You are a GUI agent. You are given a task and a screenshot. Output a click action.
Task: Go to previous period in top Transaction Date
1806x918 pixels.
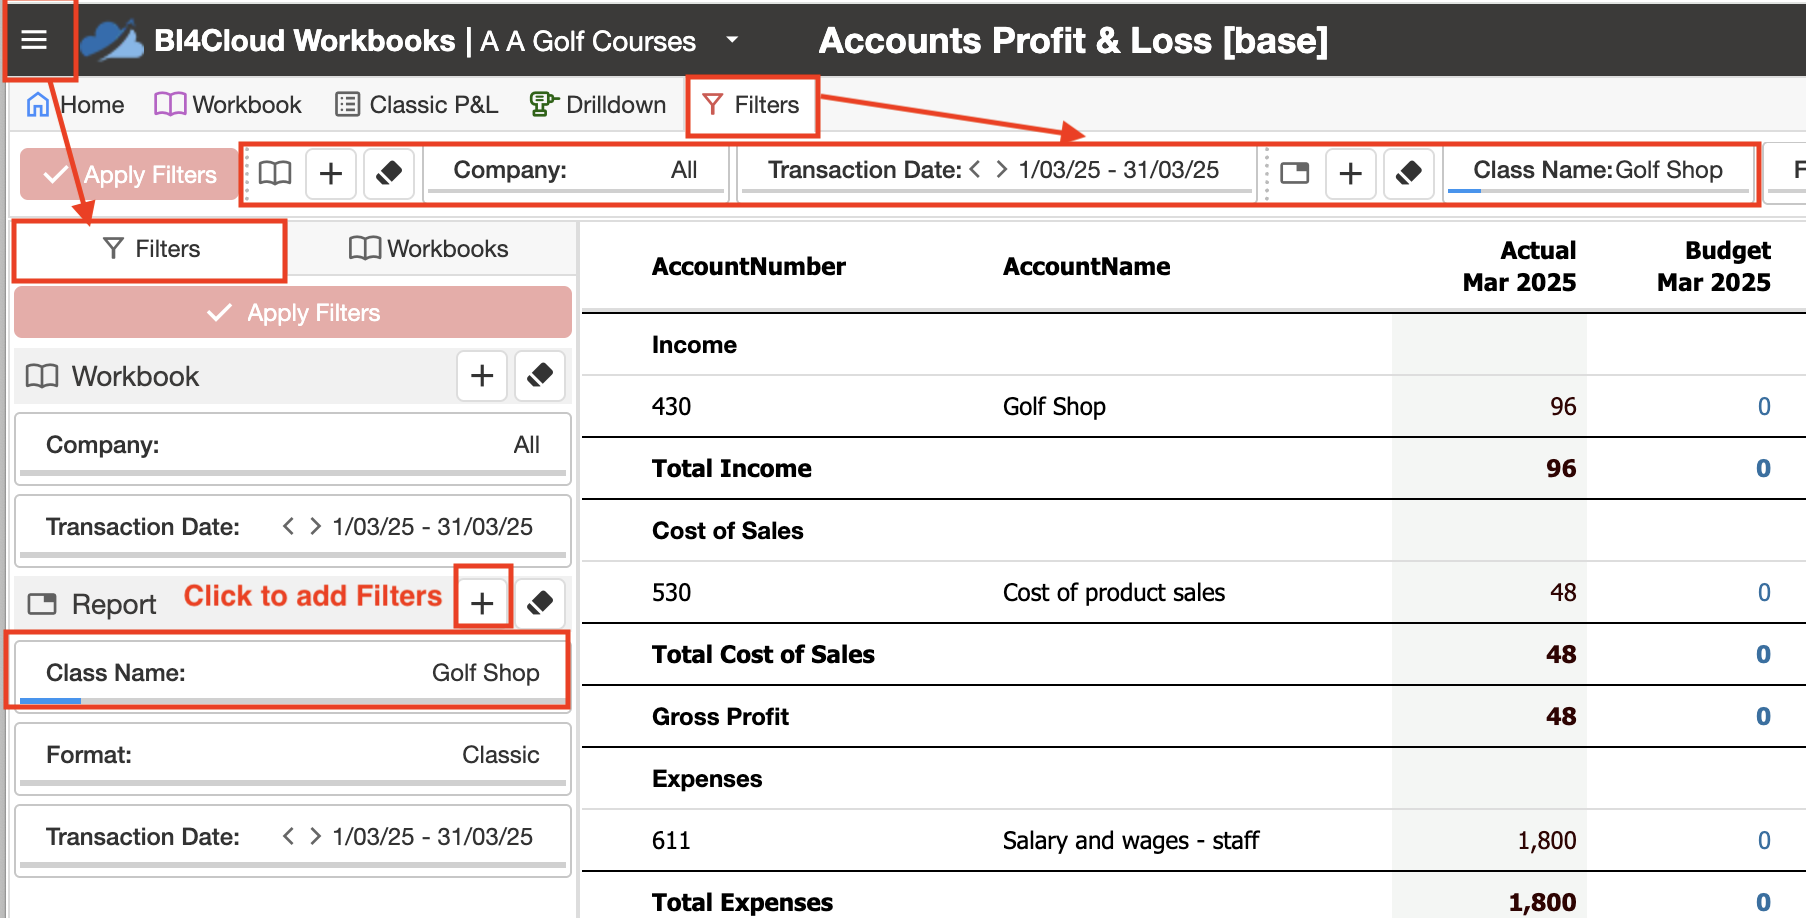point(975,170)
